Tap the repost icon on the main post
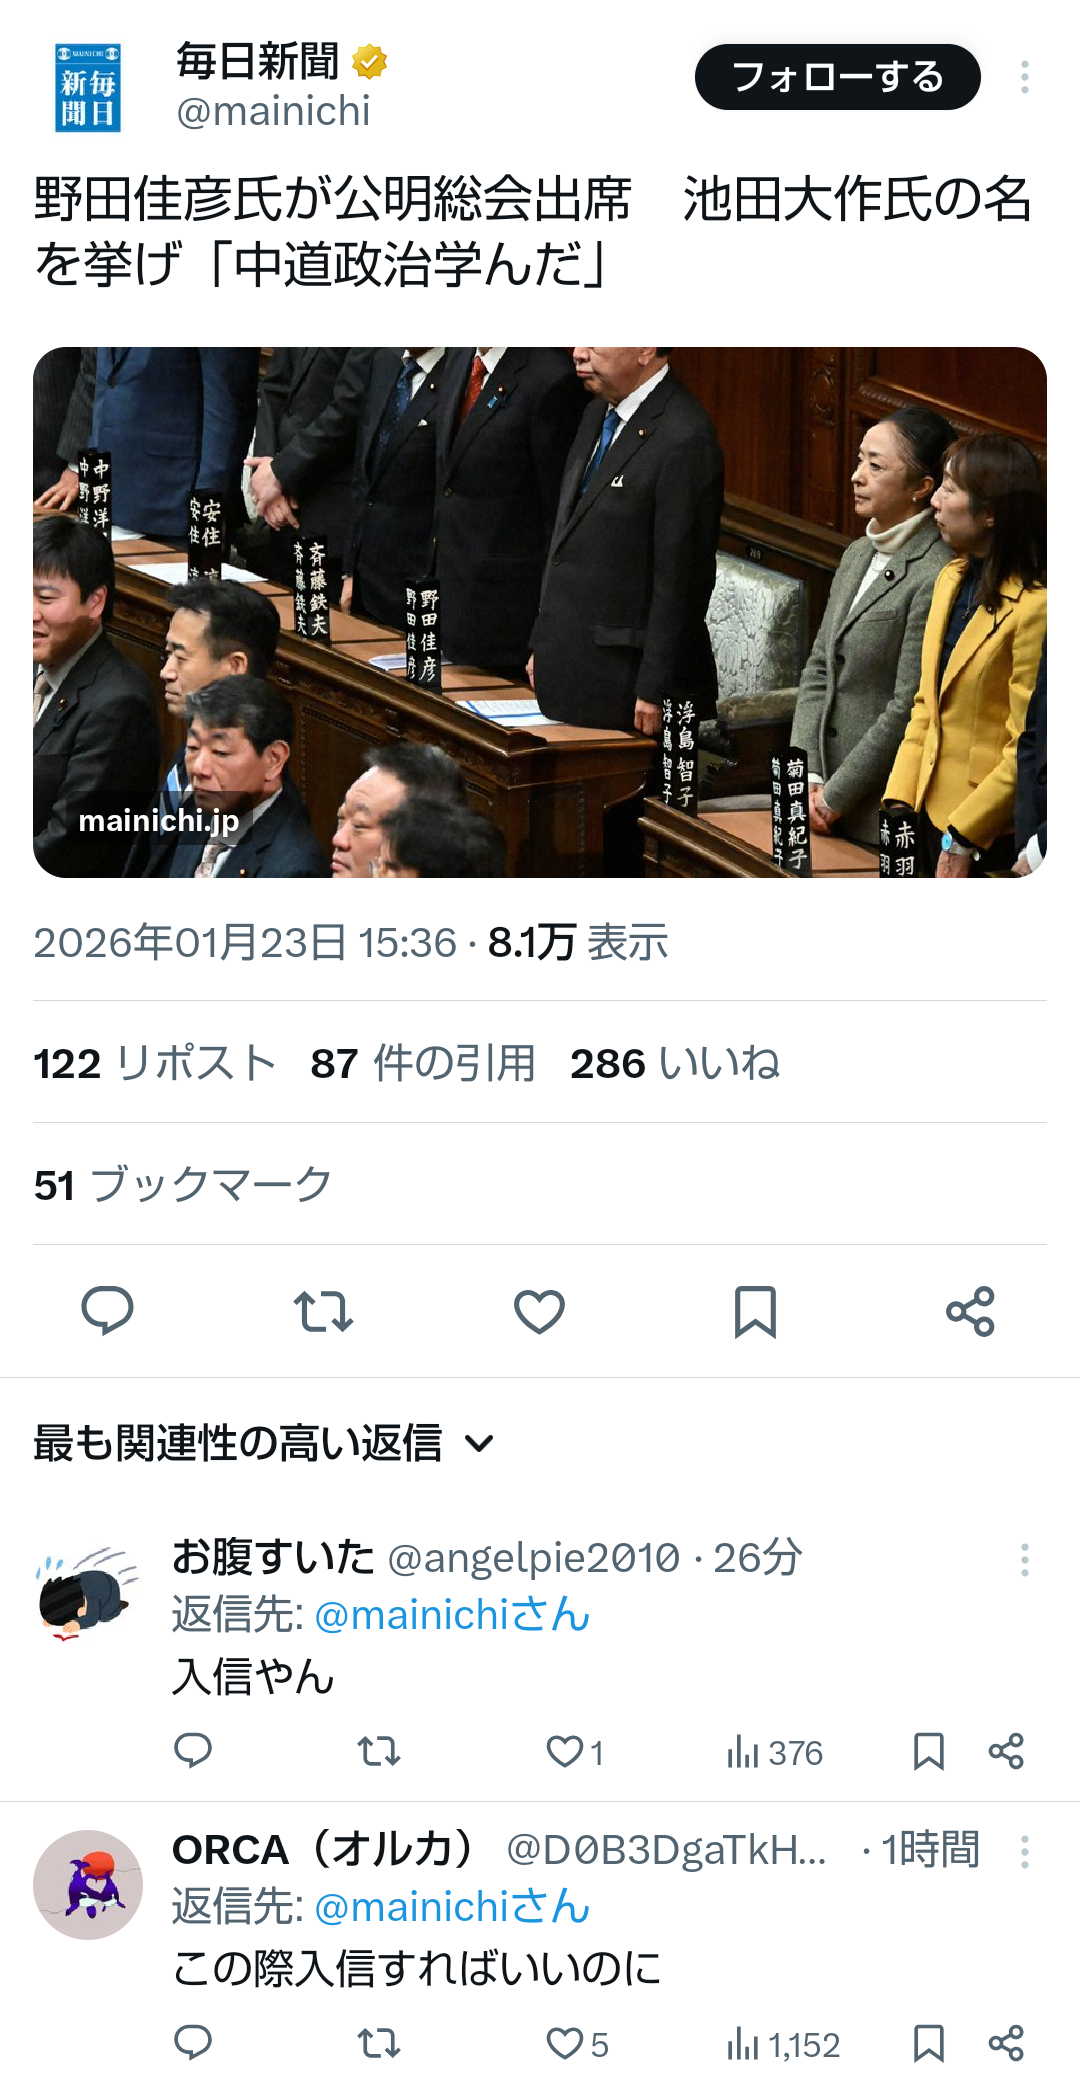 click(x=323, y=1311)
